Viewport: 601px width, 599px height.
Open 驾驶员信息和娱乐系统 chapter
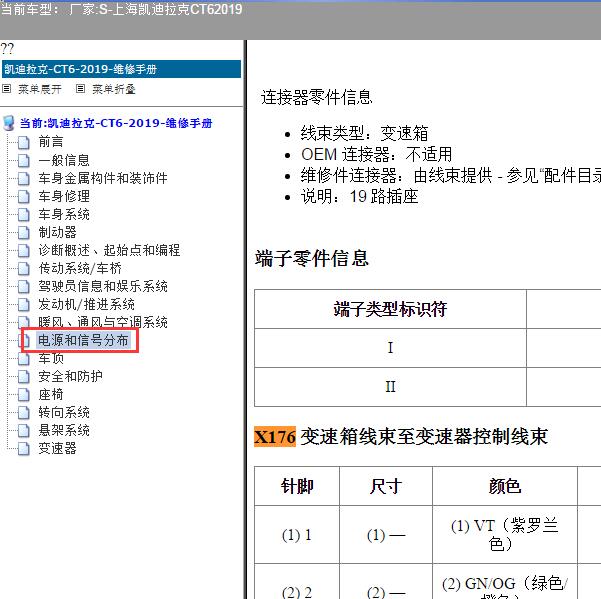coord(103,286)
